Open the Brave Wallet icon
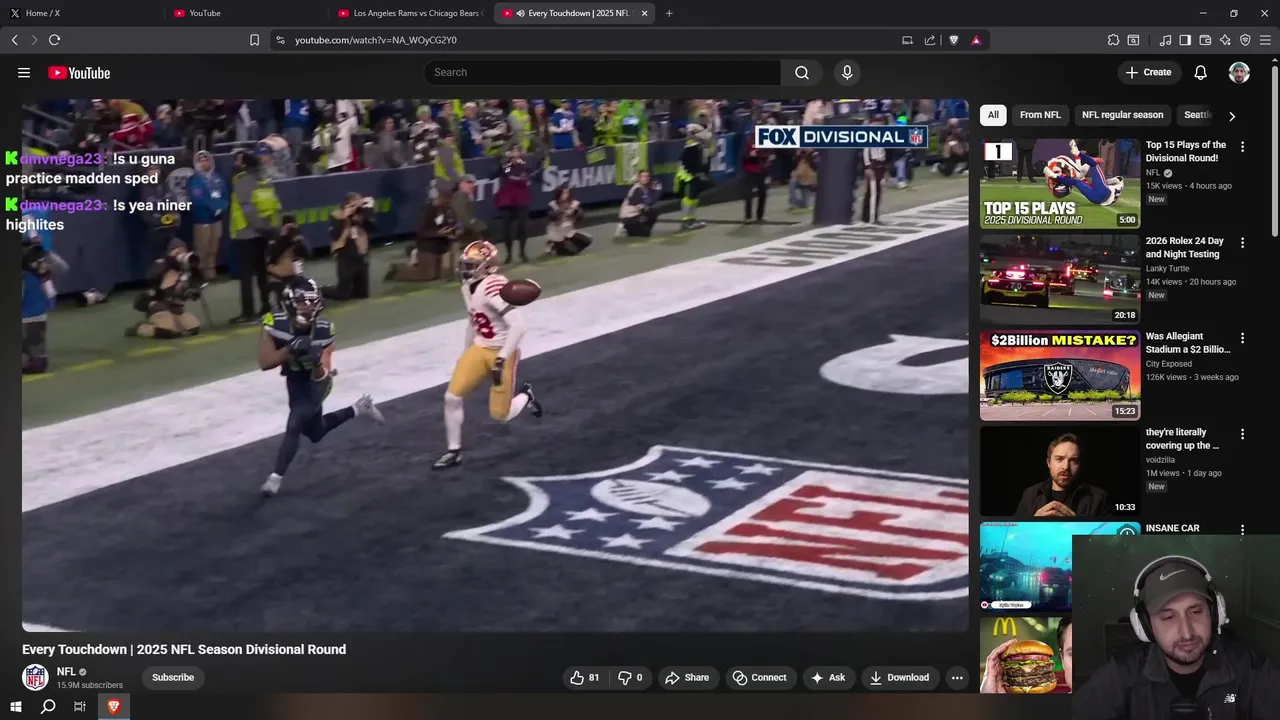The height and width of the screenshot is (720, 1280). [1205, 40]
